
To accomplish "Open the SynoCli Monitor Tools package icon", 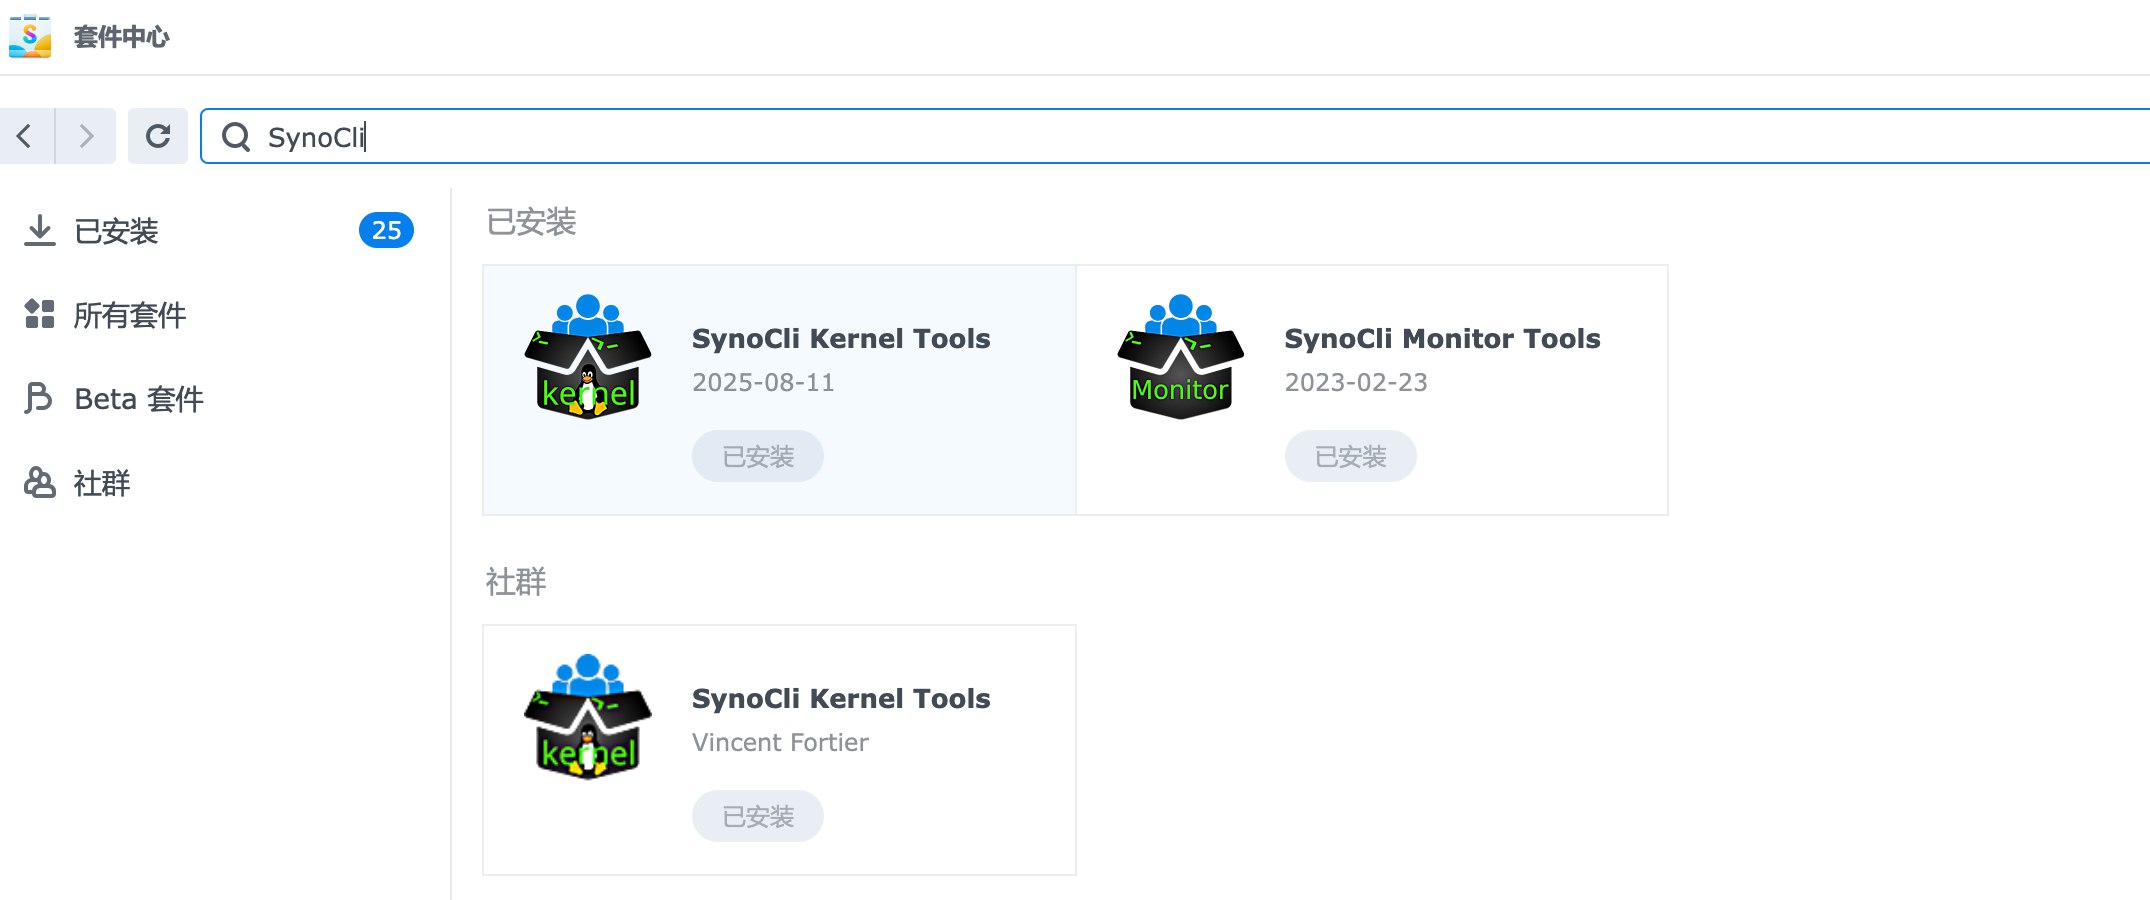I will [1181, 357].
